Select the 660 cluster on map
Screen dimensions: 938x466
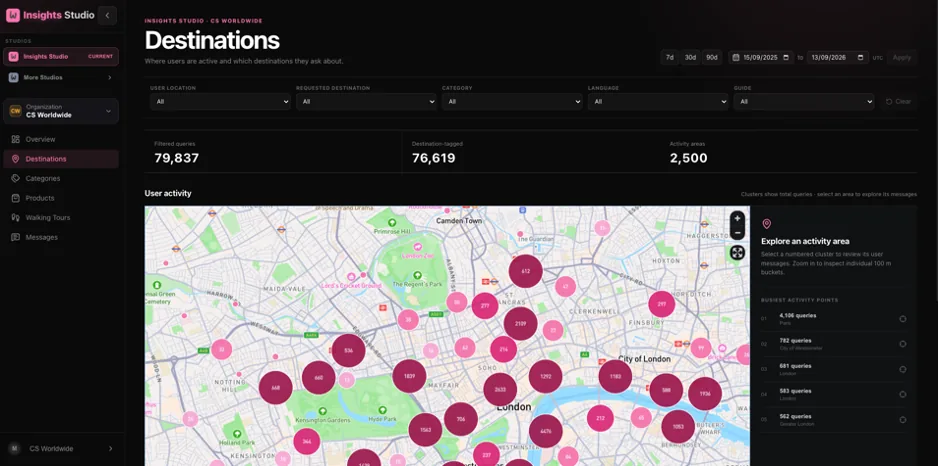point(318,377)
